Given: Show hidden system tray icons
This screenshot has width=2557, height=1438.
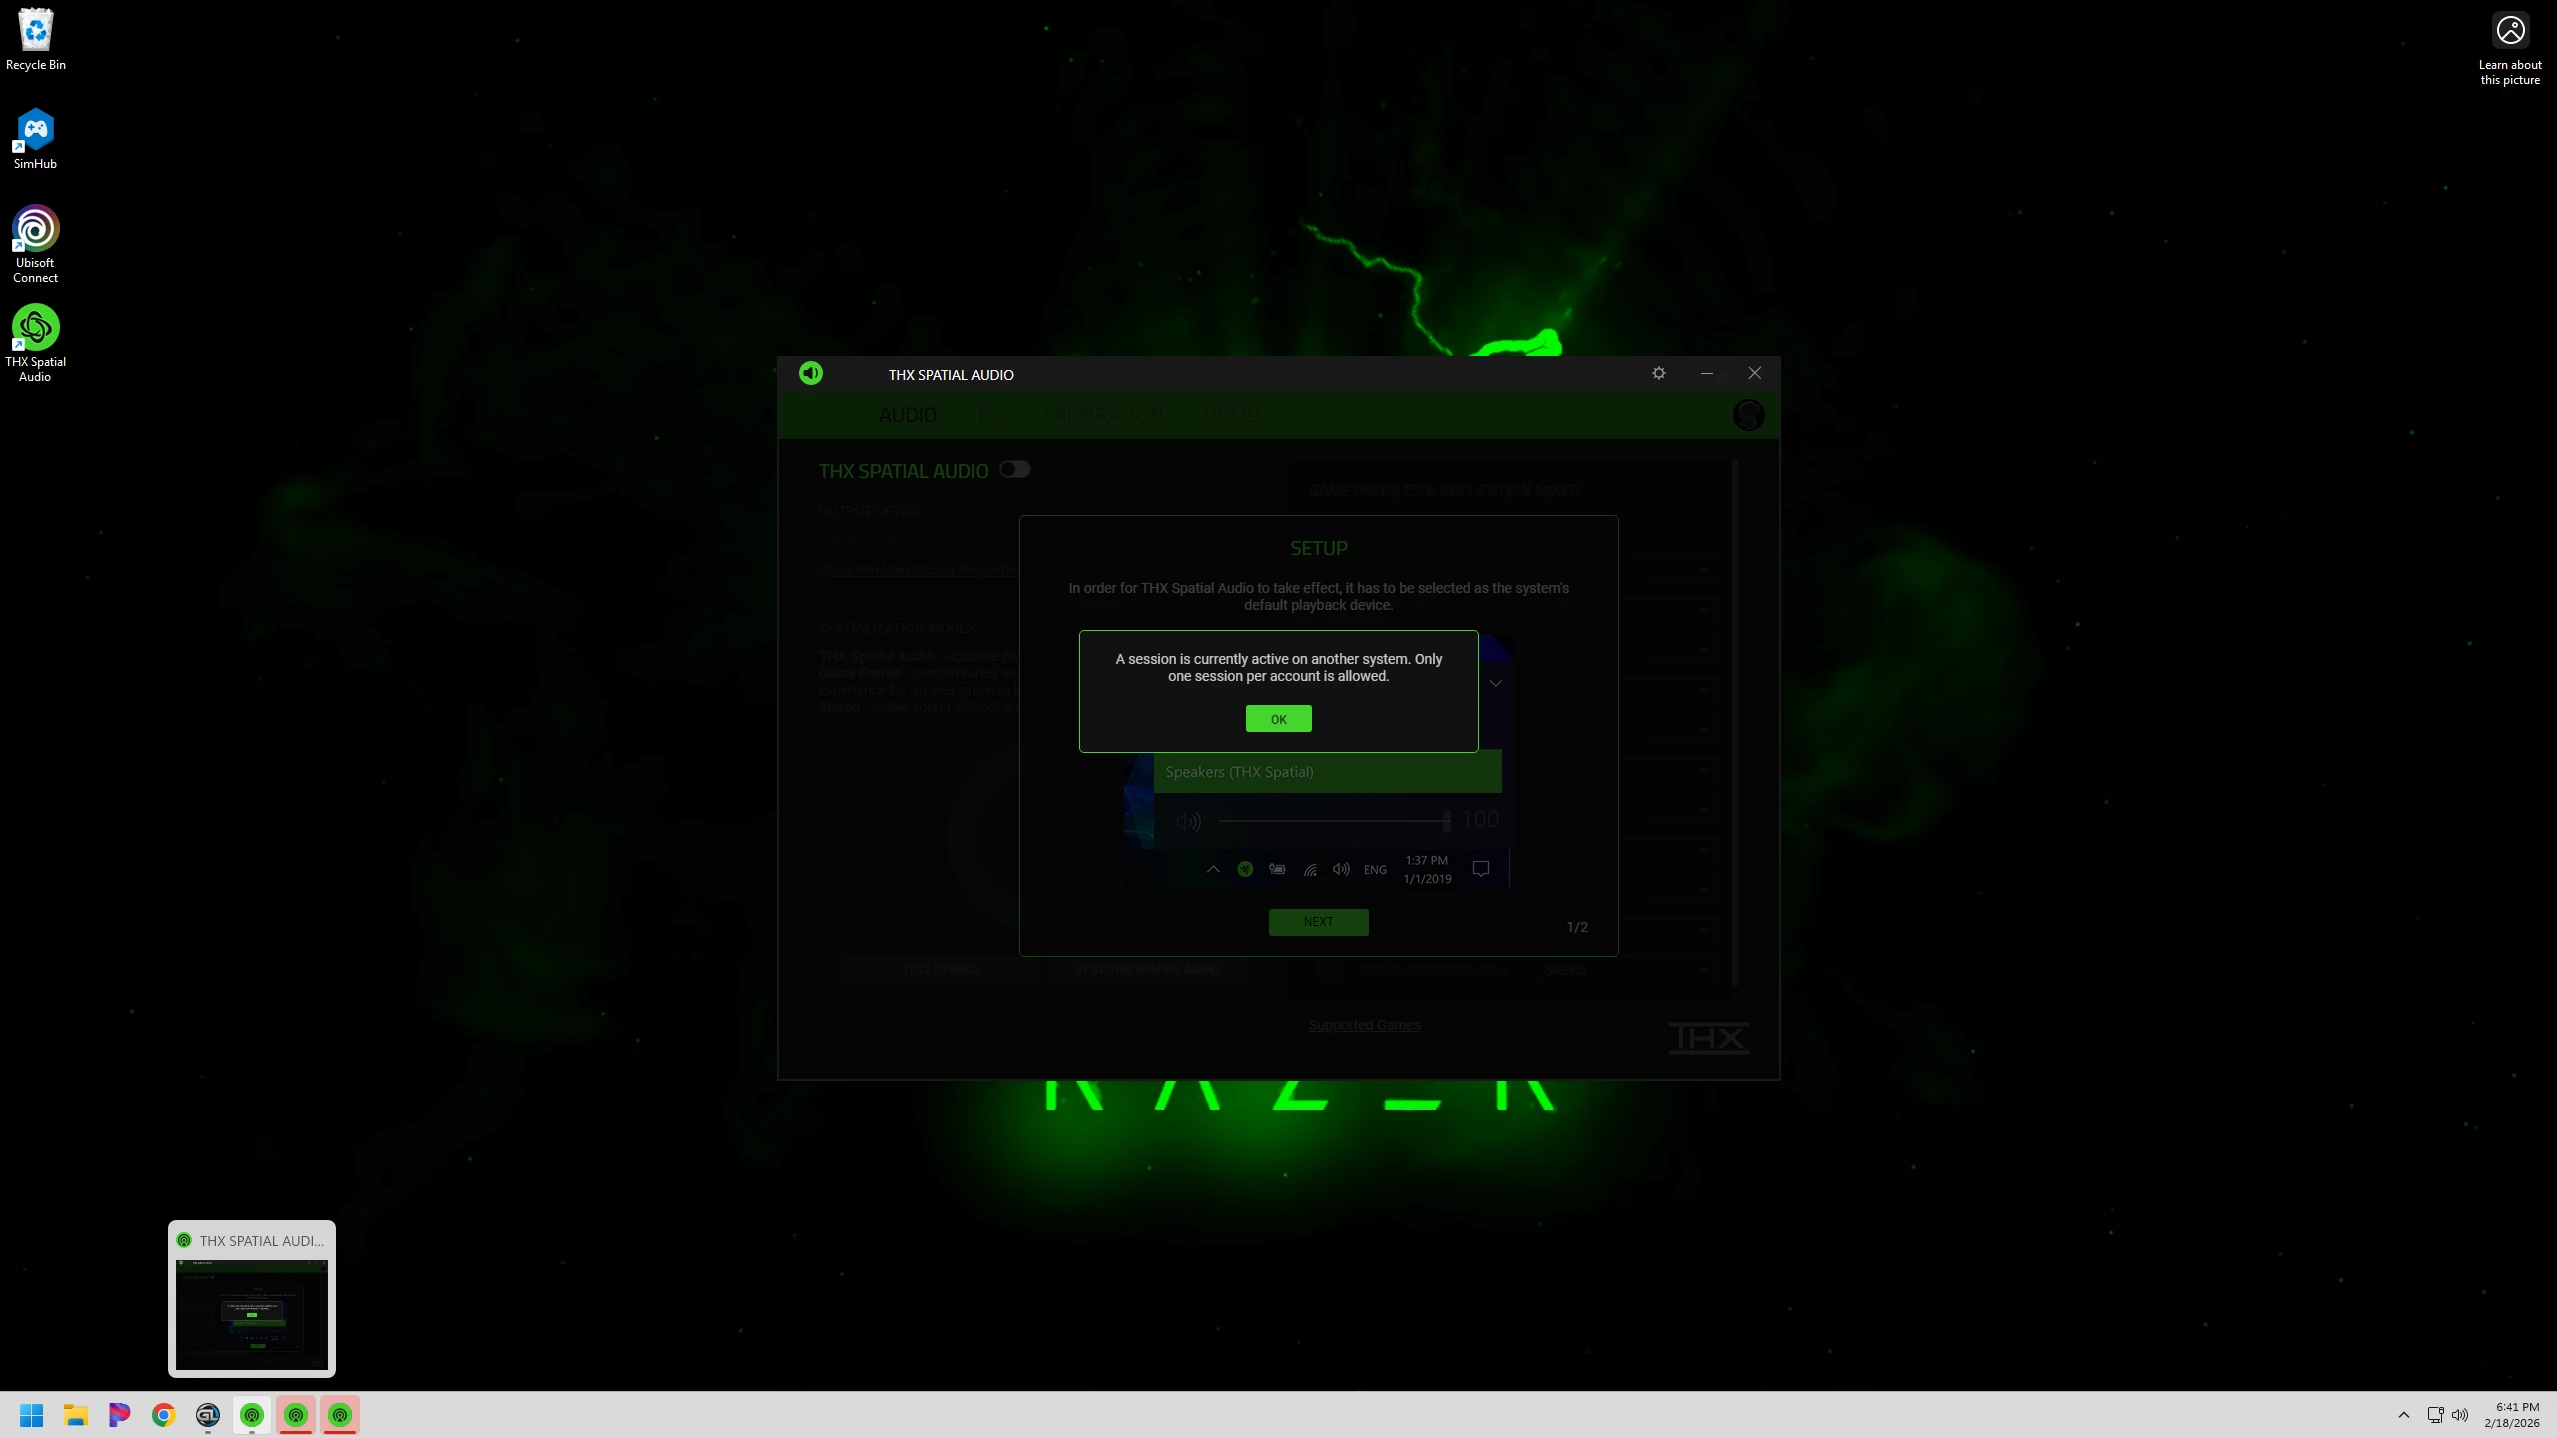Looking at the screenshot, I should pos(2403,1415).
